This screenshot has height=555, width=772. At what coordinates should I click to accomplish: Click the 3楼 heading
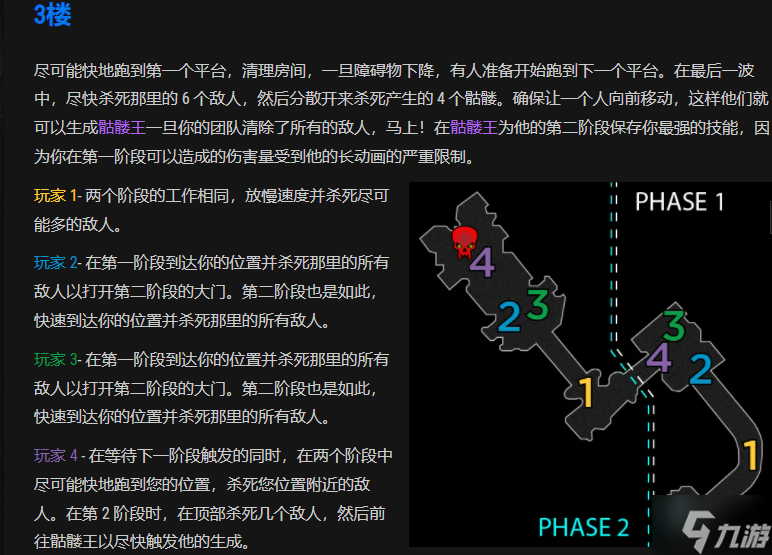(53, 15)
